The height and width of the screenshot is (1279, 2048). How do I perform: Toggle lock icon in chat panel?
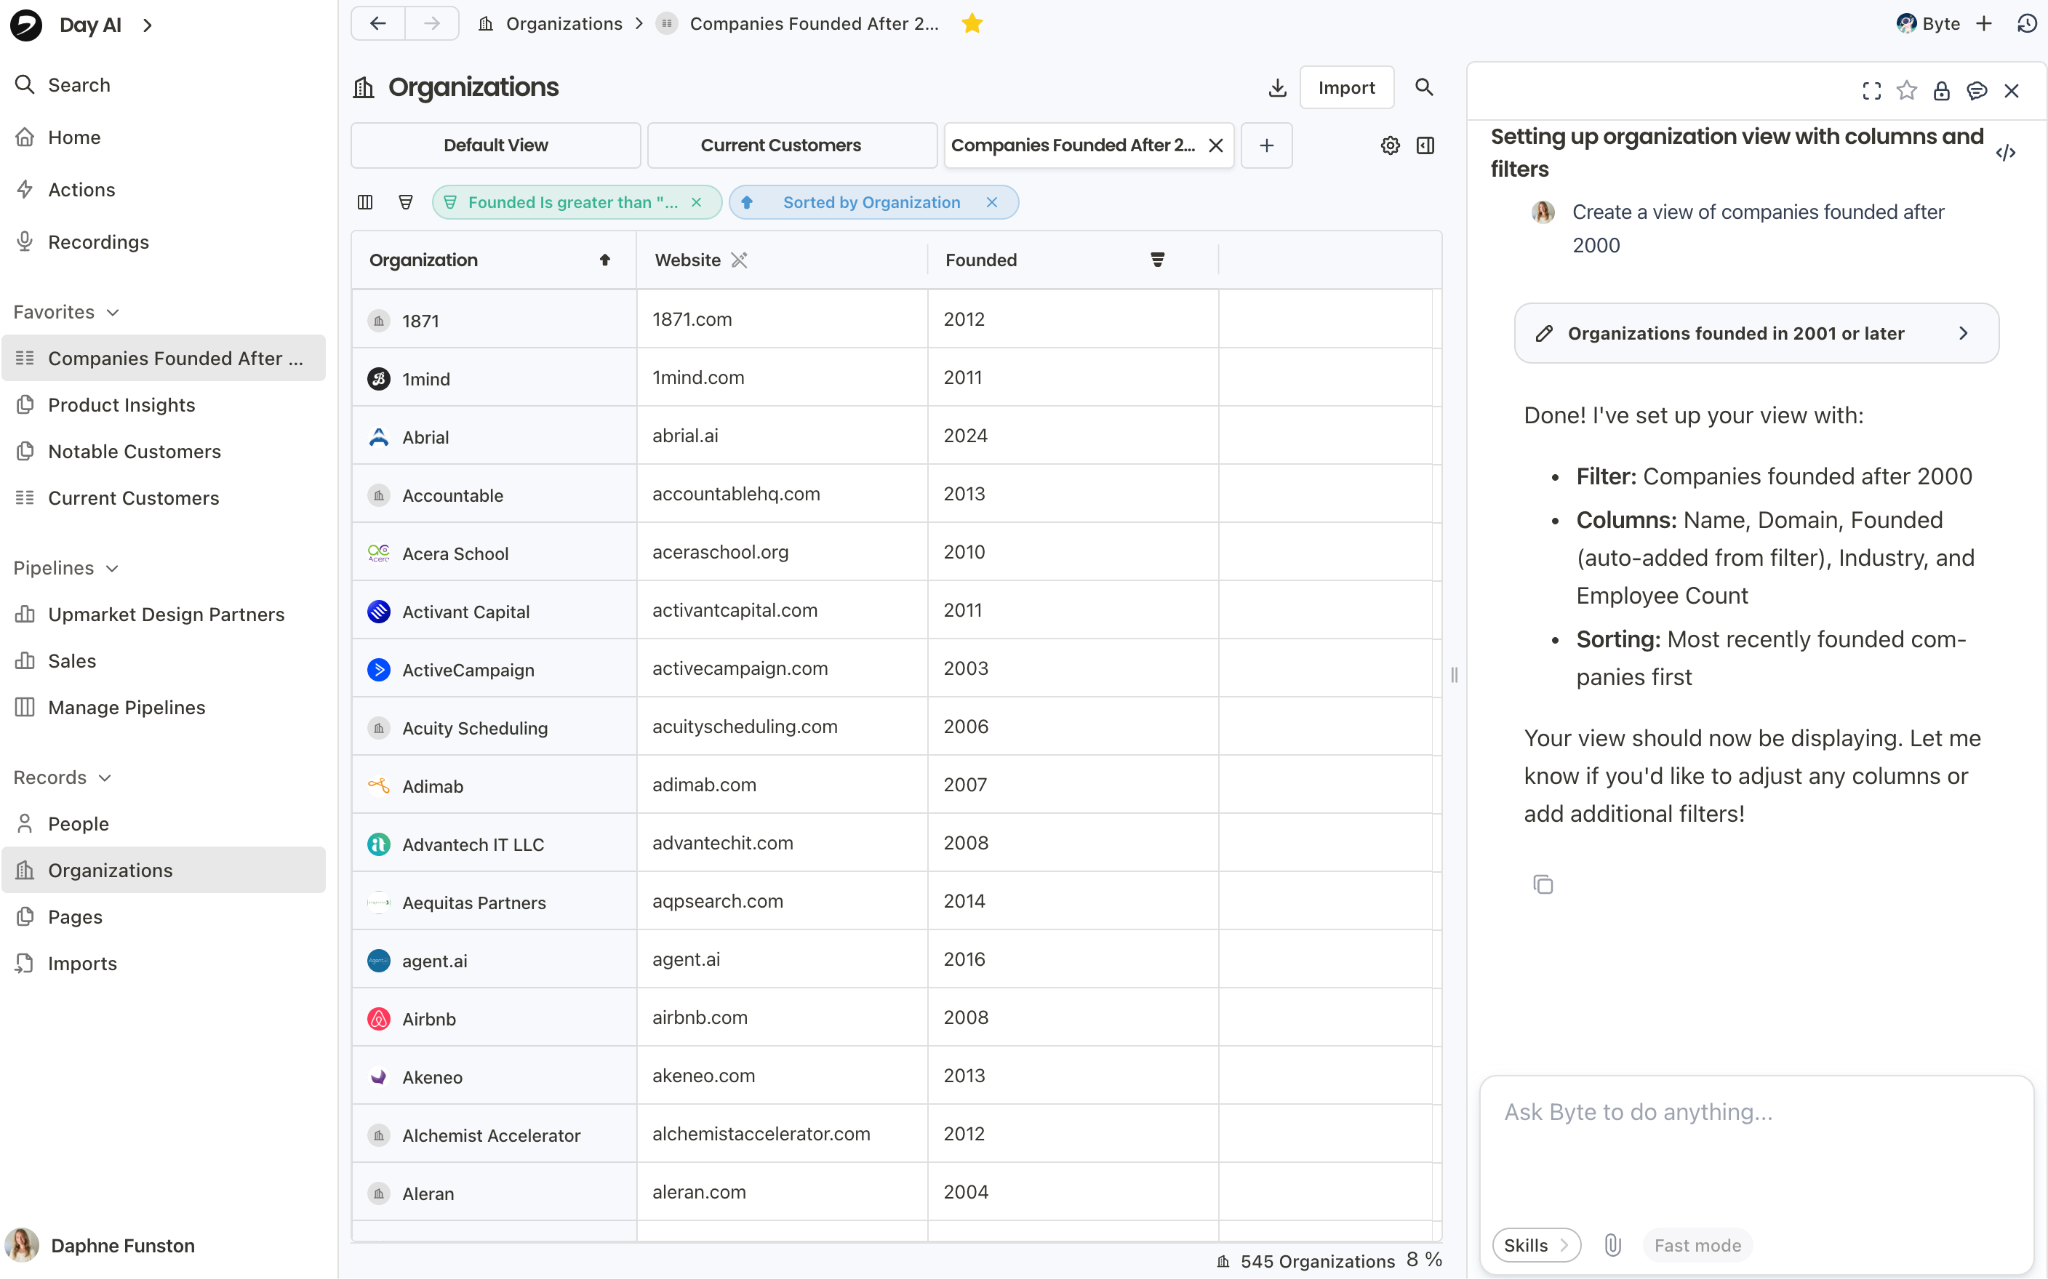[1941, 91]
